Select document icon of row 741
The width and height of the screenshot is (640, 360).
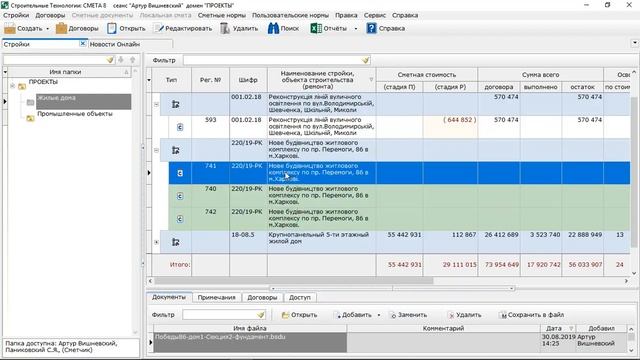click(180, 173)
